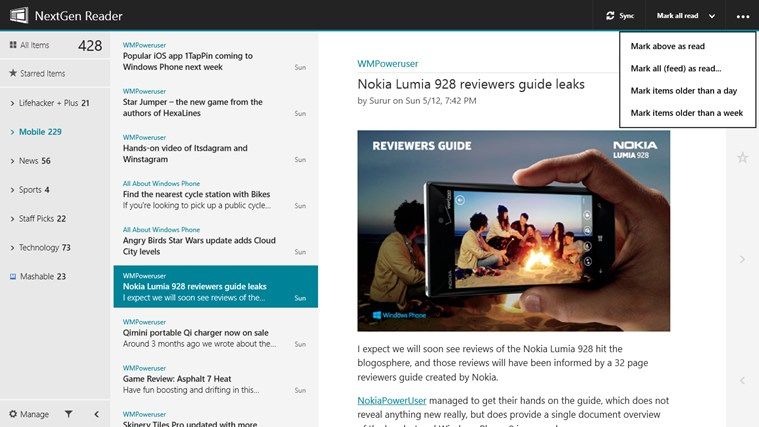Screen dimensions: 759x427
Task: Select the Sports 4 category
Action: point(34,190)
